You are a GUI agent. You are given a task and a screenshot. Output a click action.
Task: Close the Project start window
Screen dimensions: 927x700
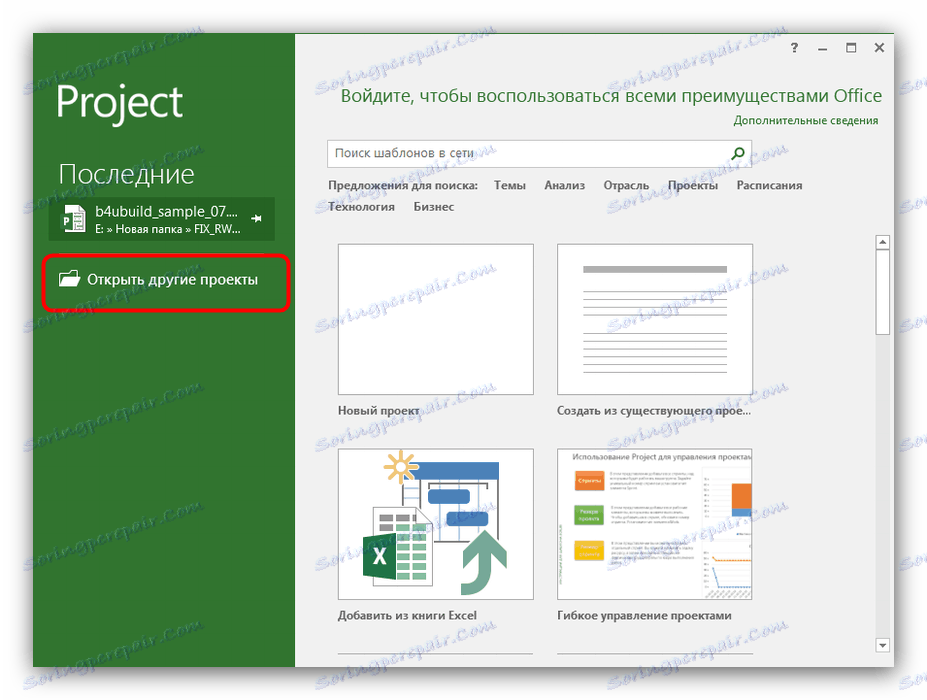(x=879, y=48)
